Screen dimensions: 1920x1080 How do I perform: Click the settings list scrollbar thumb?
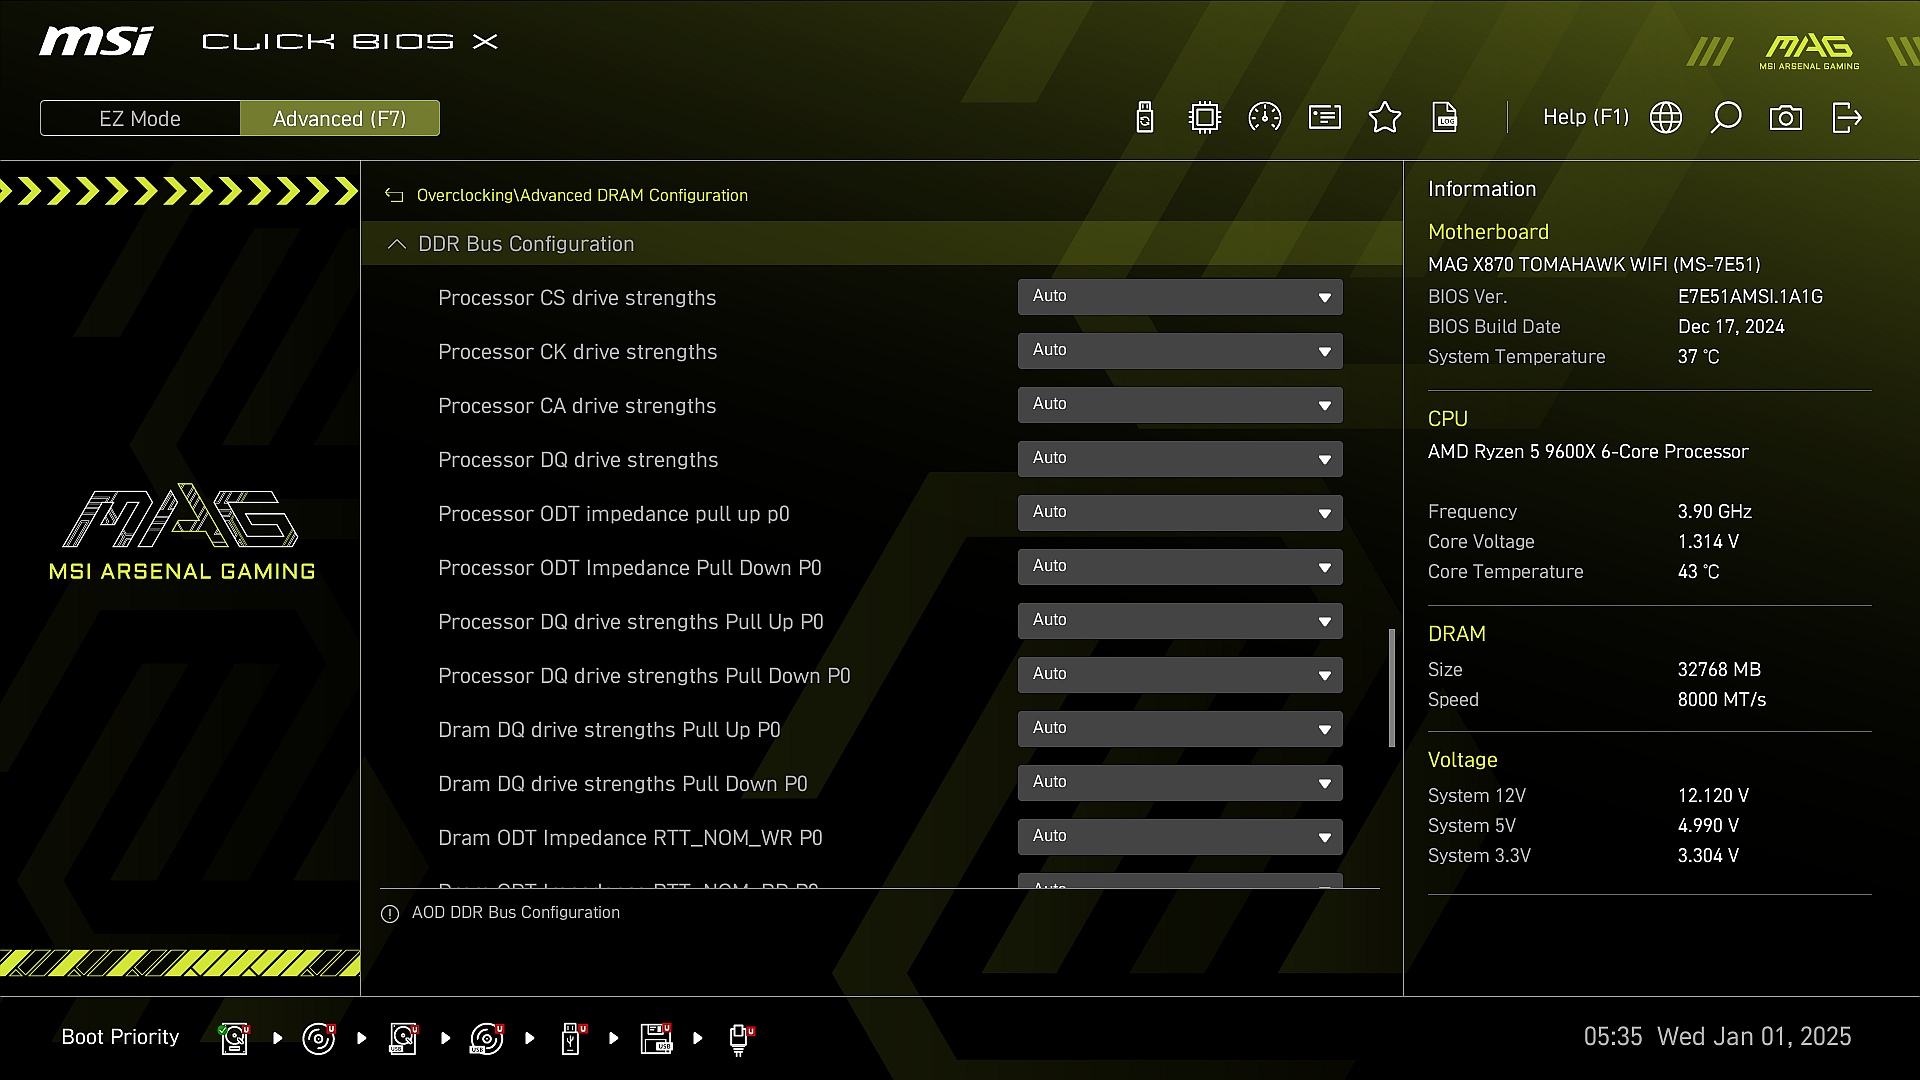click(x=1392, y=687)
